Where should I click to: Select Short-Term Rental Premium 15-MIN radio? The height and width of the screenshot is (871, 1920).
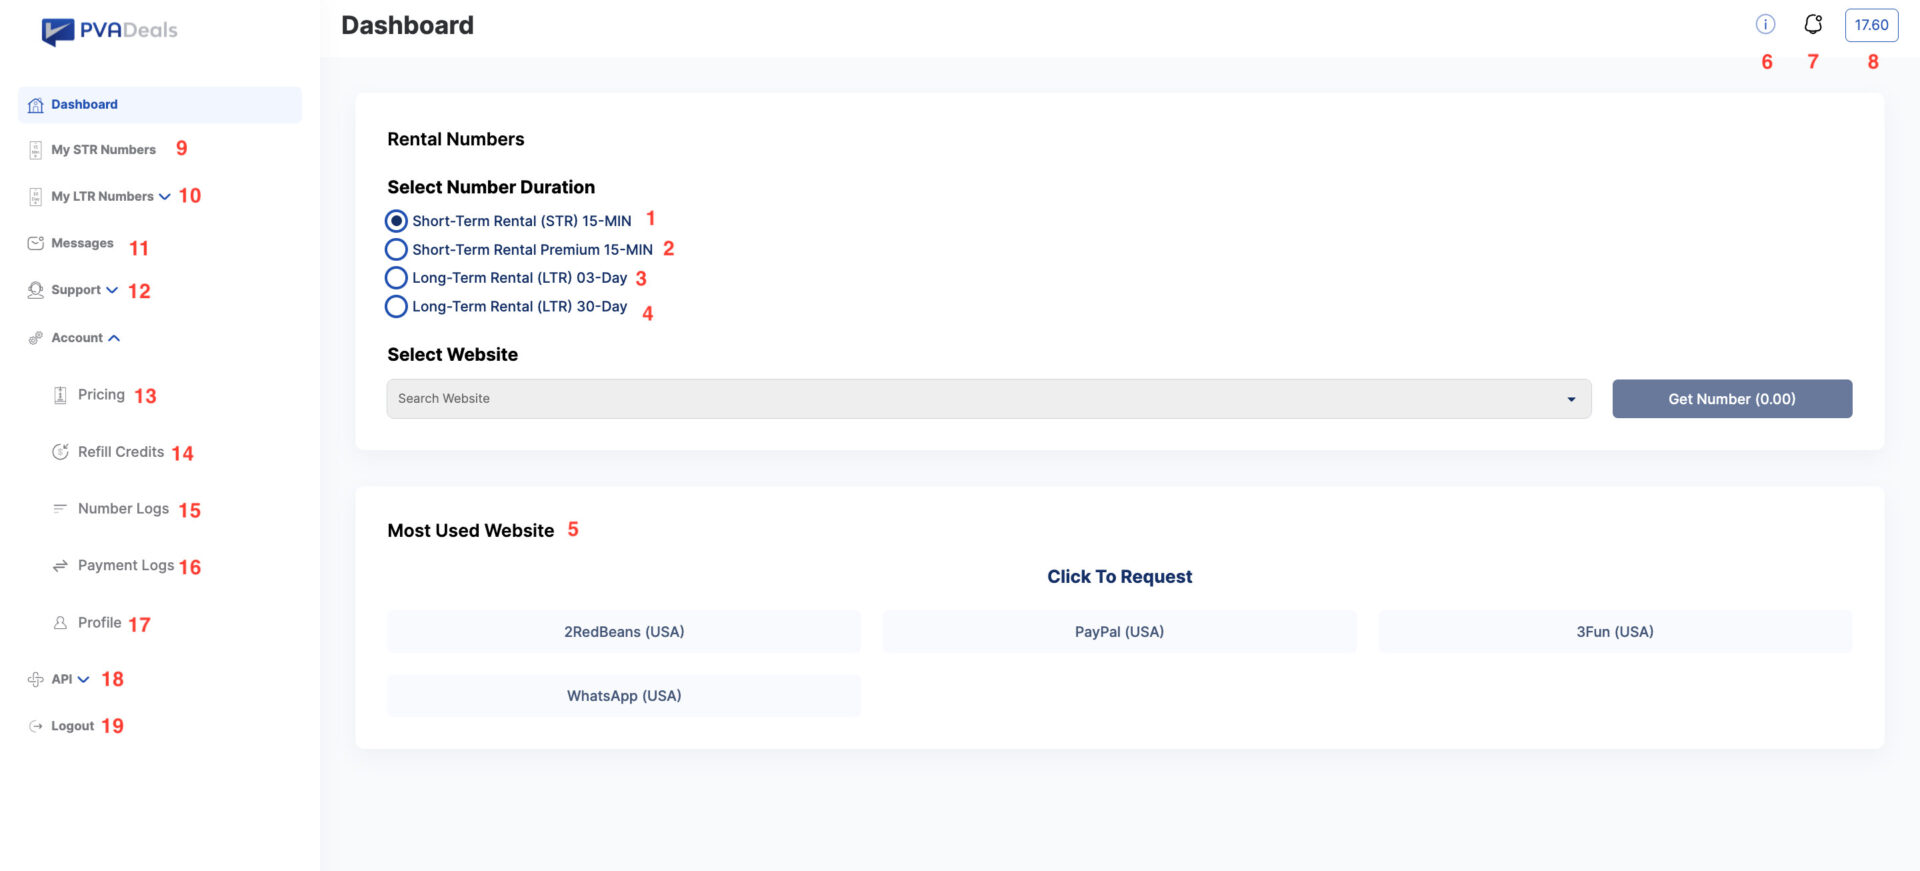click(x=396, y=249)
